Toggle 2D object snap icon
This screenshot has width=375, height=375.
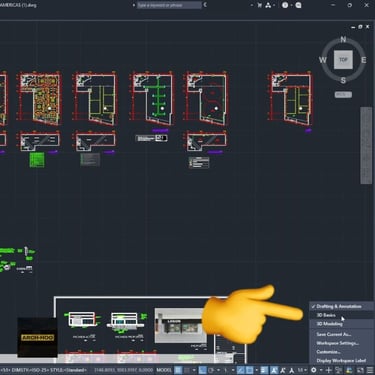pos(249,370)
